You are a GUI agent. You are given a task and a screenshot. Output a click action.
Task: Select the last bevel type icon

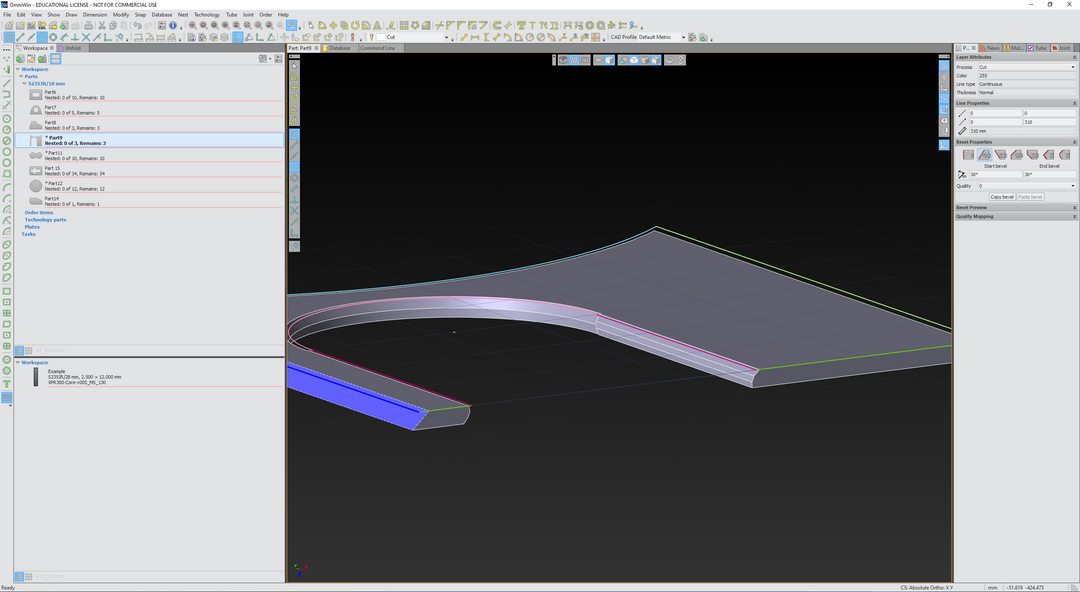1065,155
